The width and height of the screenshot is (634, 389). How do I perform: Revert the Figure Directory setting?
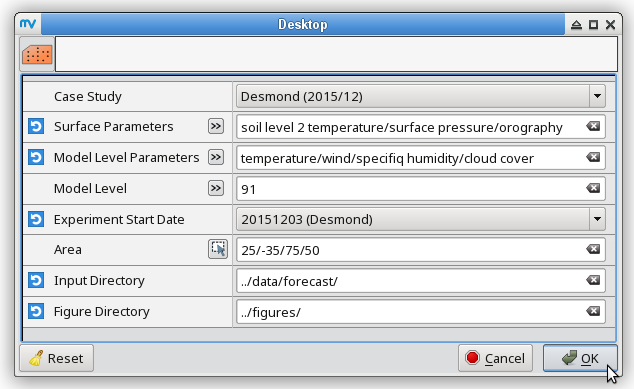[x=36, y=311]
